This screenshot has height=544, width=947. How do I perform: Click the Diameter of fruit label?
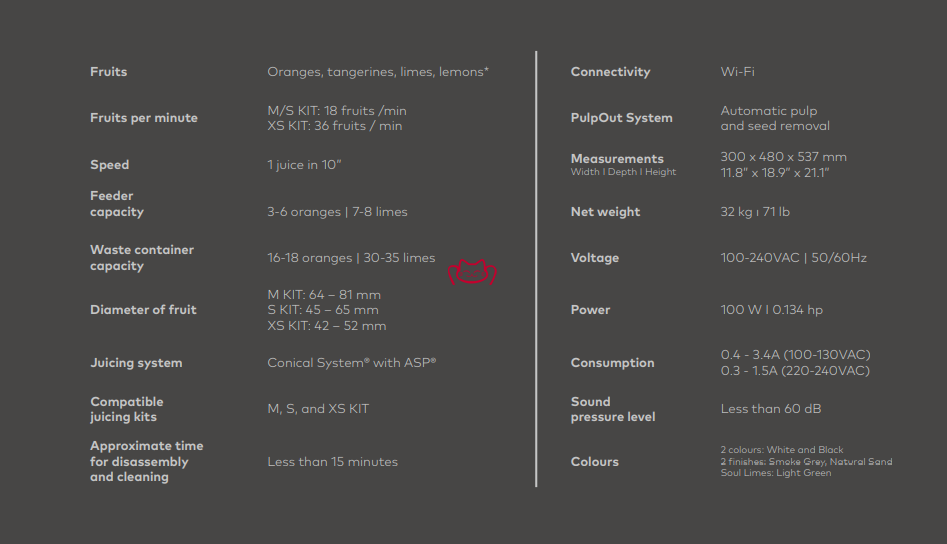[x=143, y=310]
